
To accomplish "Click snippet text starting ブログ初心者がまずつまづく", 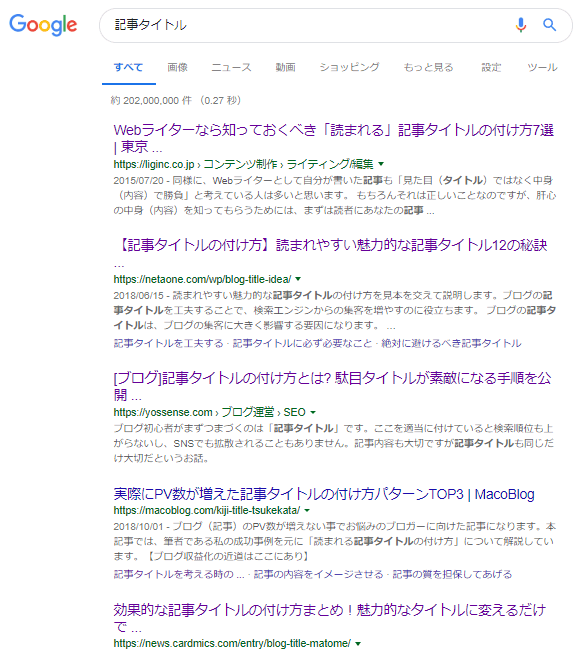I will click(x=334, y=444).
